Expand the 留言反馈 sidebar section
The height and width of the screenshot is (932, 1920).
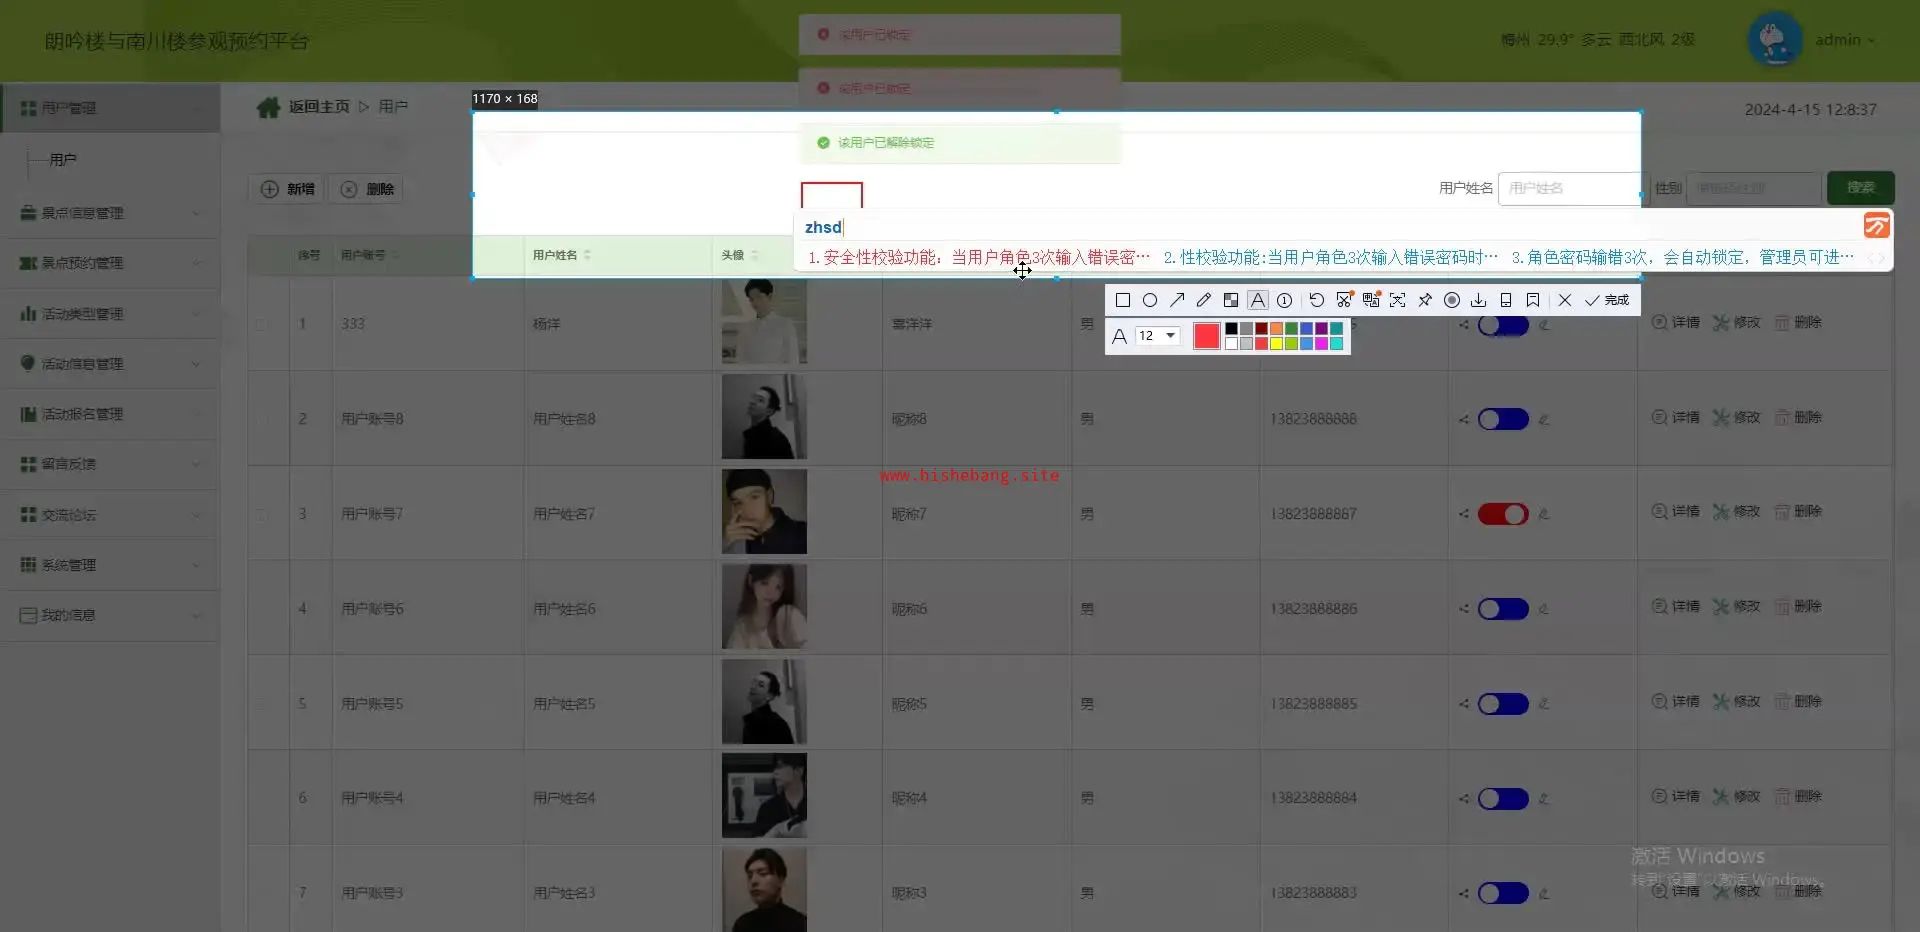coord(110,464)
